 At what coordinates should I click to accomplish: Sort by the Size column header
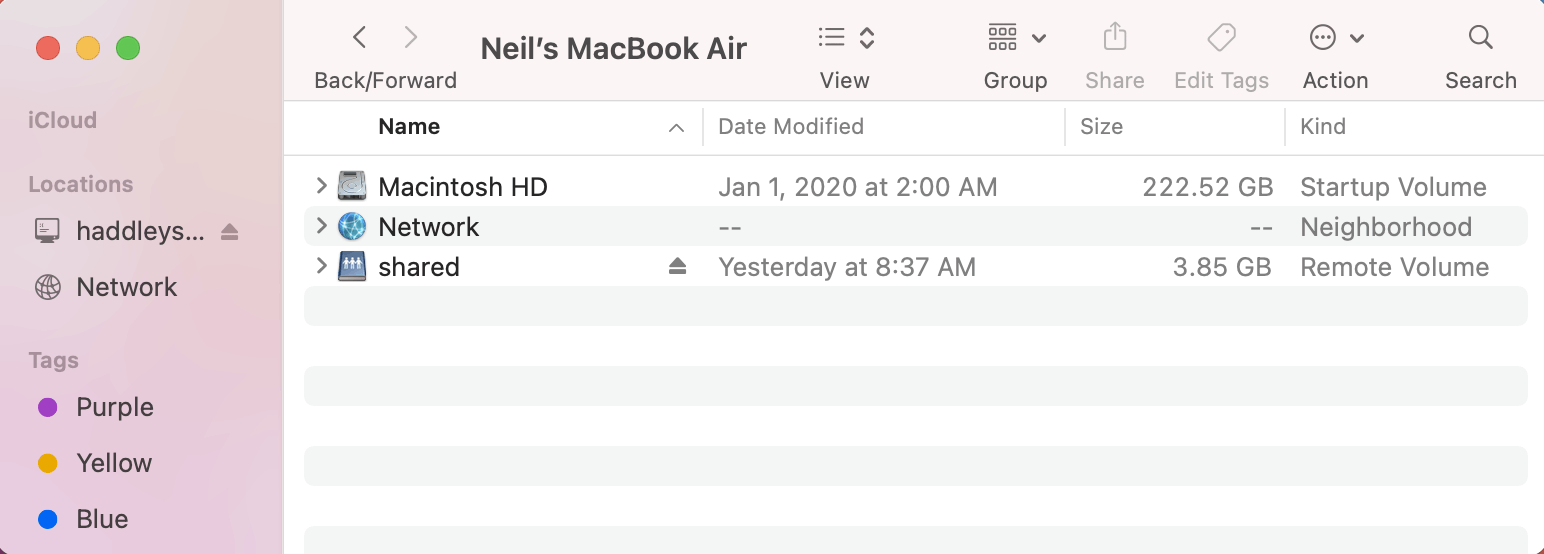(1101, 127)
